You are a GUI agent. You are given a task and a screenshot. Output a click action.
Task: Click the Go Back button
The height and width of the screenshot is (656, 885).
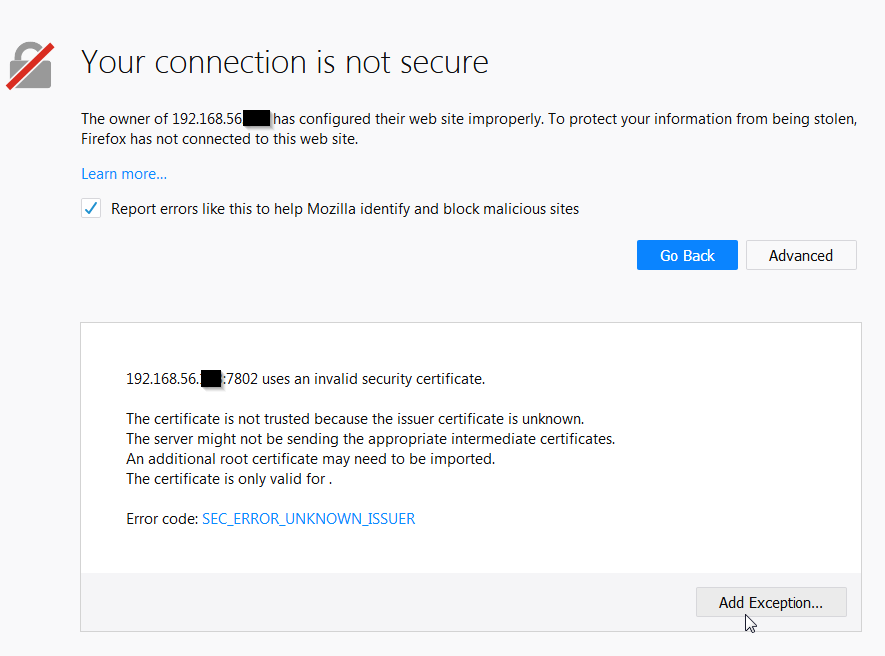coord(687,255)
